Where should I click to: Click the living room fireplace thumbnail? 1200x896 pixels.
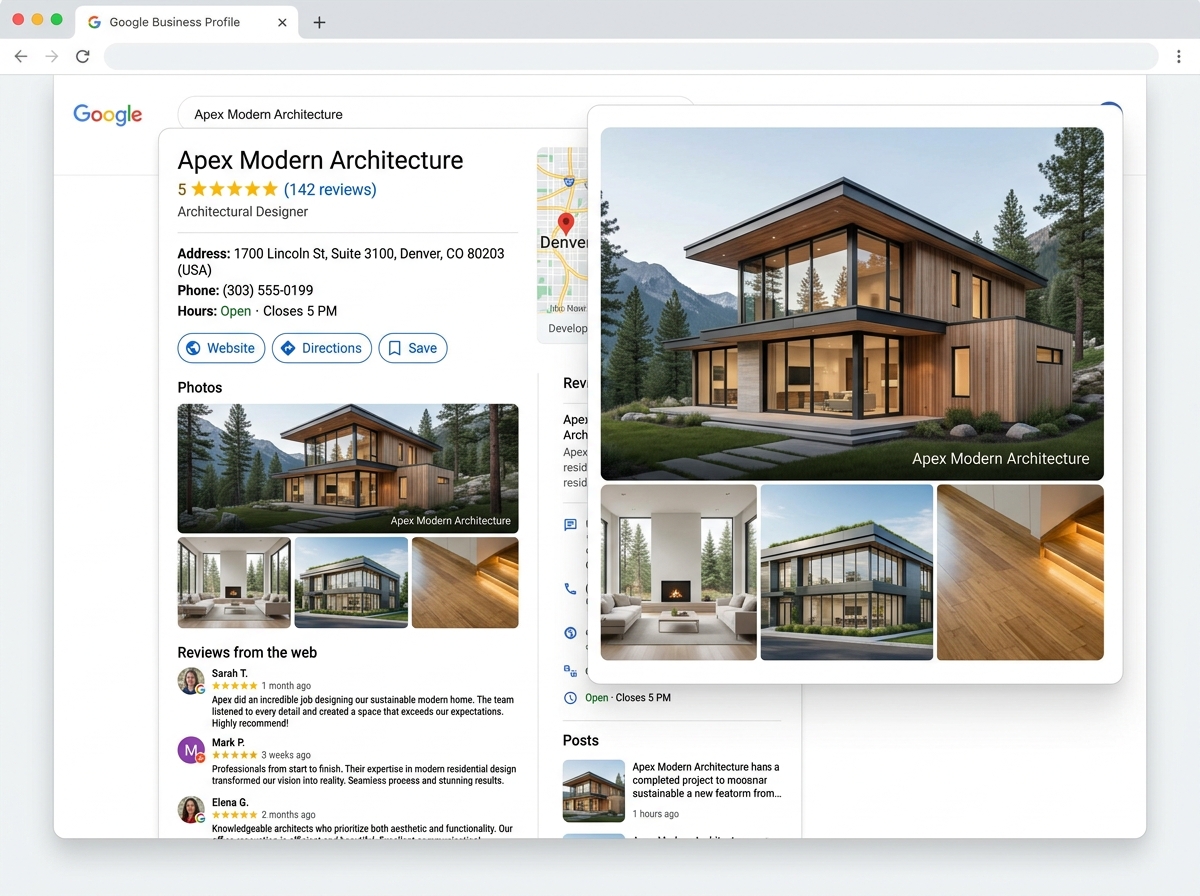click(x=678, y=572)
